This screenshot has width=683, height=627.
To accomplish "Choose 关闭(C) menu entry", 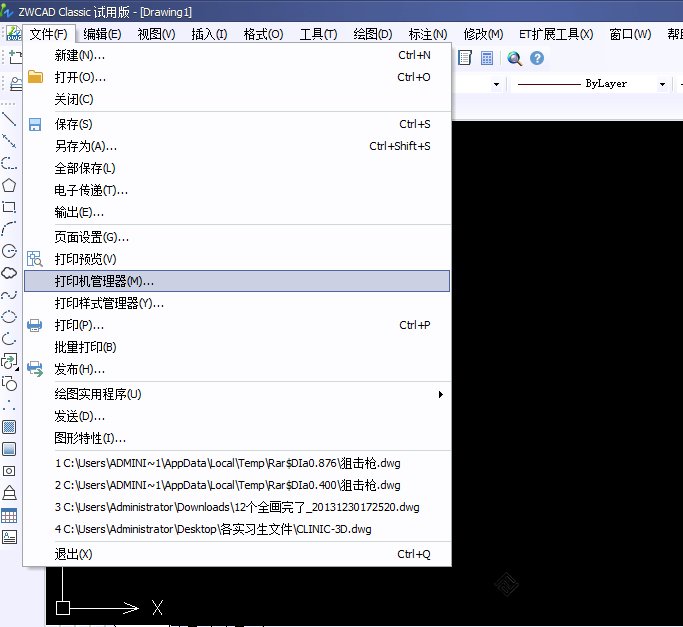I will 237,99.
